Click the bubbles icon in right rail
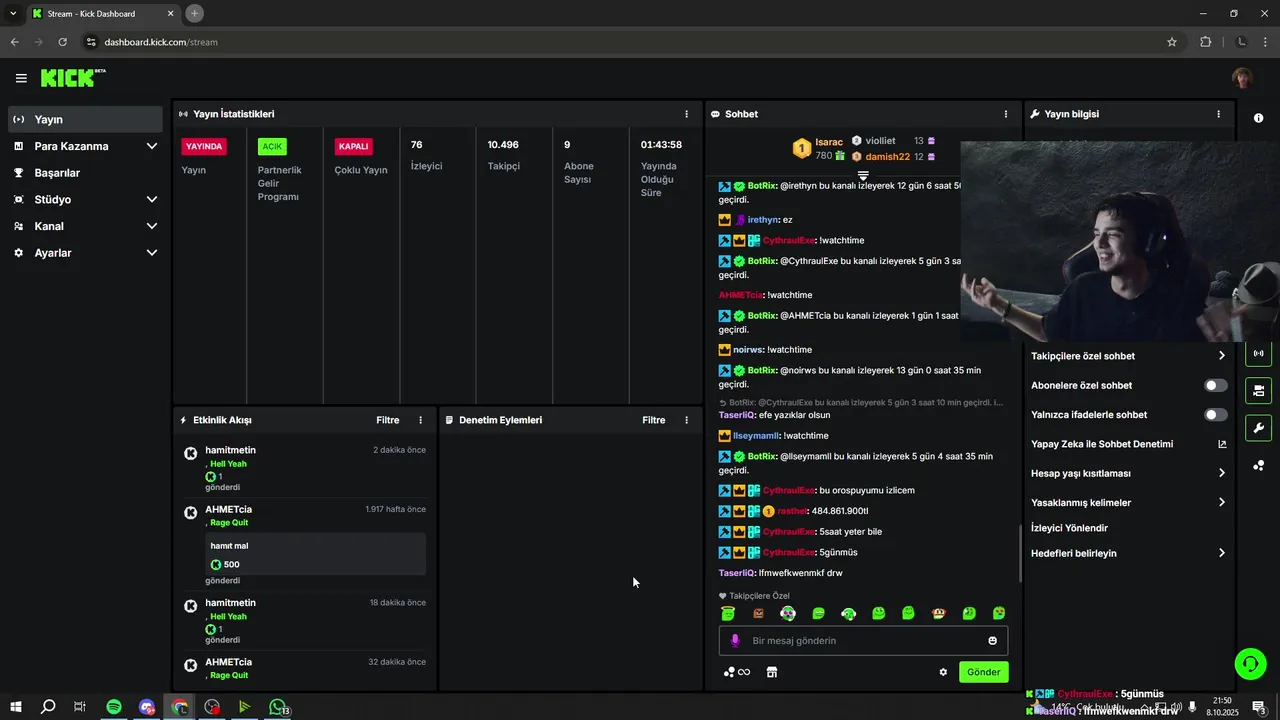Screen dimensions: 1280x720 tap(1258, 465)
